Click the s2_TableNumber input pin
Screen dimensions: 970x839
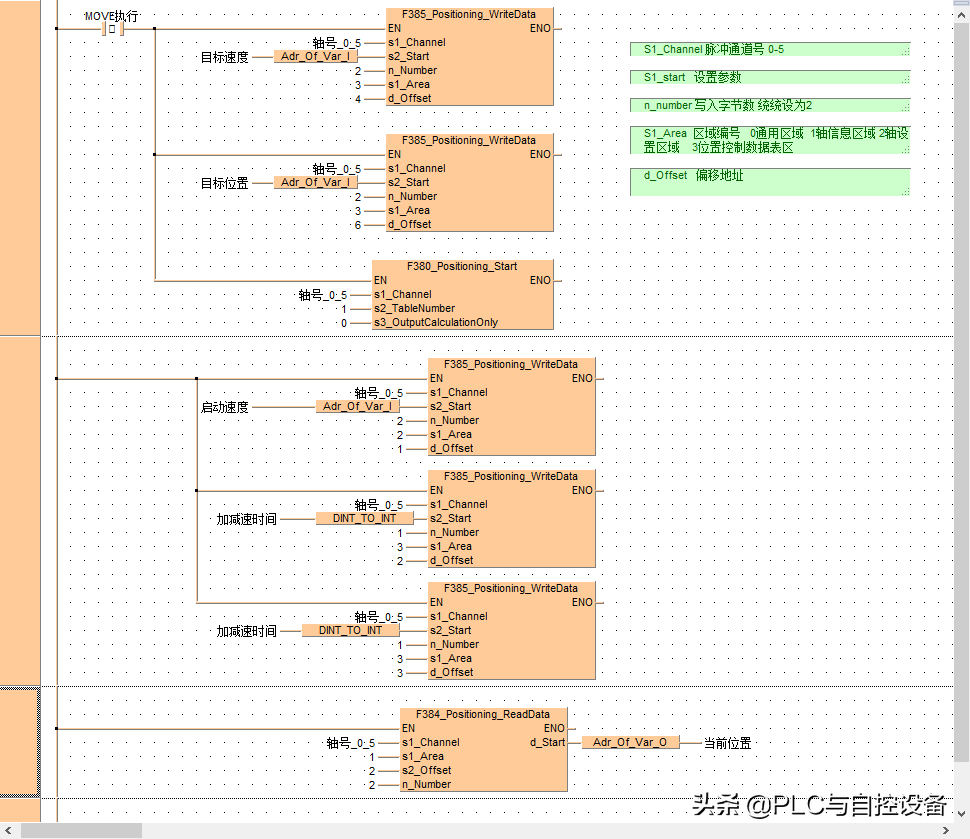click(x=414, y=309)
